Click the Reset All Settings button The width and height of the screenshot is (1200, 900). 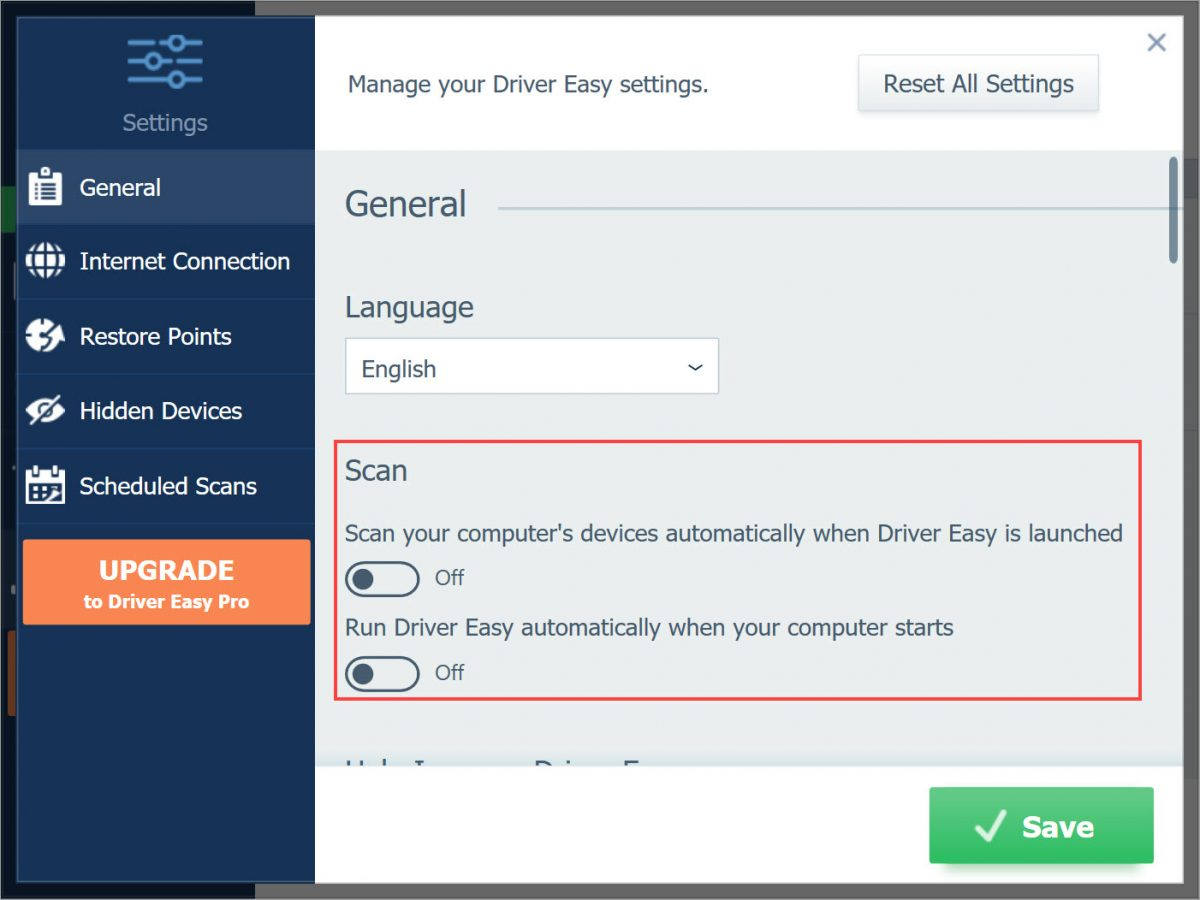(978, 83)
